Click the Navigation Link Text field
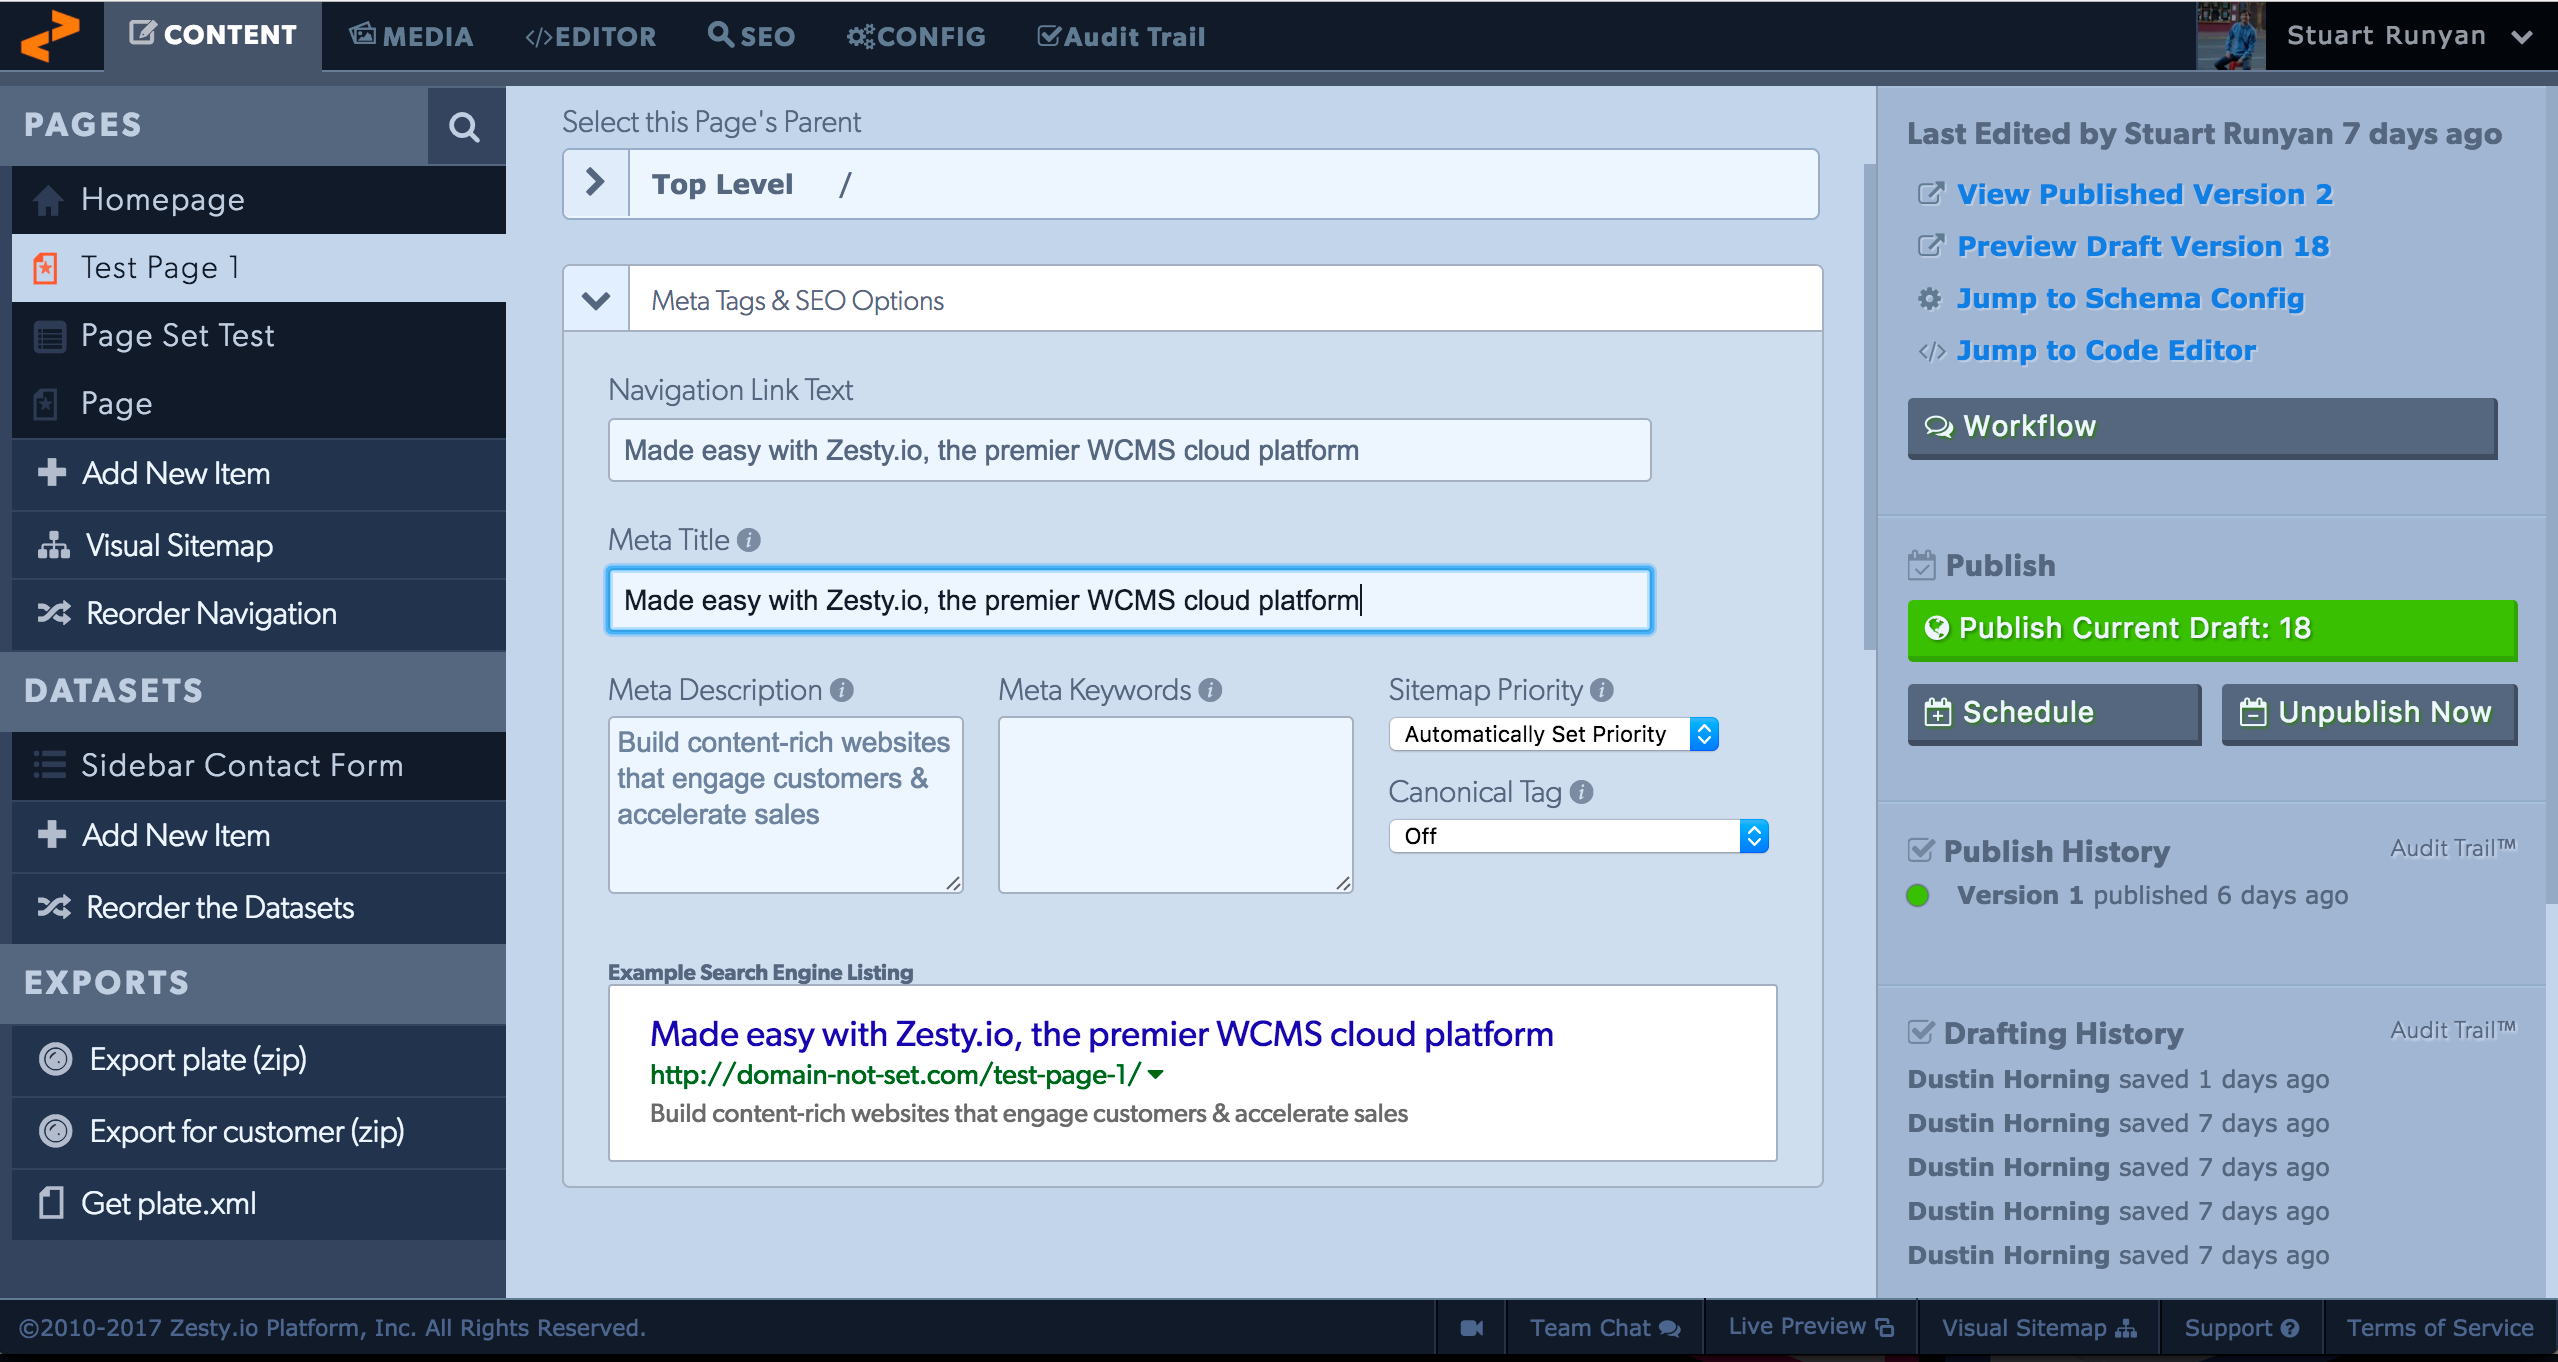This screenshot has width=2558, height=1362. coord(1129,450)
